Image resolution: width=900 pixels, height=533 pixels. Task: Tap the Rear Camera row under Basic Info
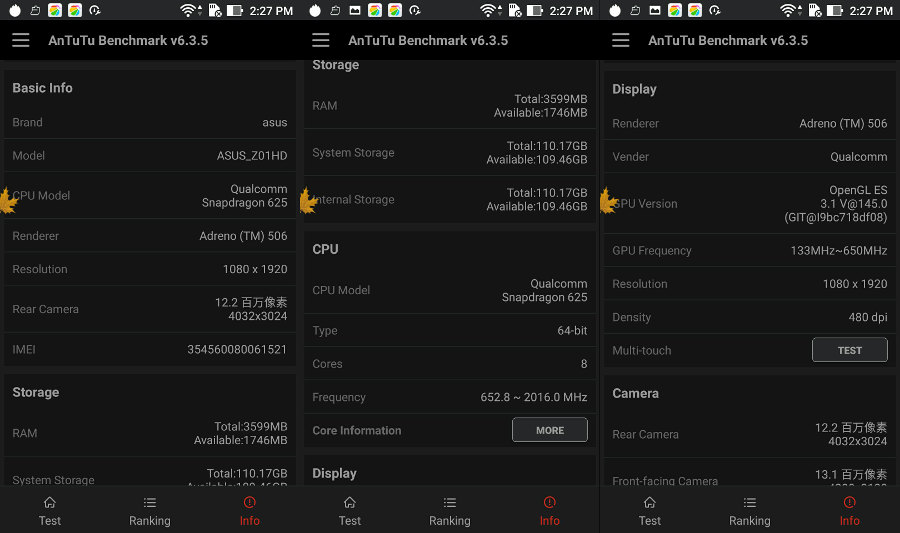click(x=150, y=309)
